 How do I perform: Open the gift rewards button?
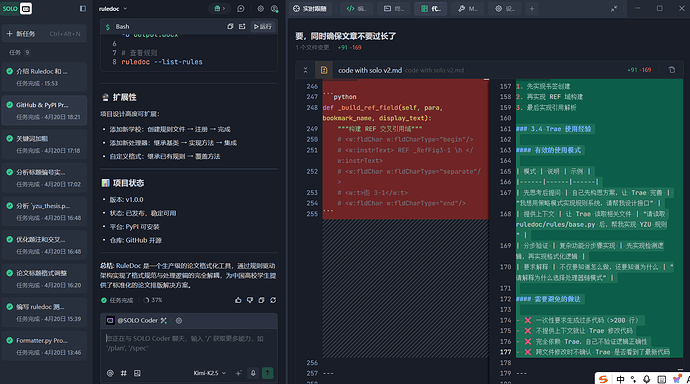[219, 8]
